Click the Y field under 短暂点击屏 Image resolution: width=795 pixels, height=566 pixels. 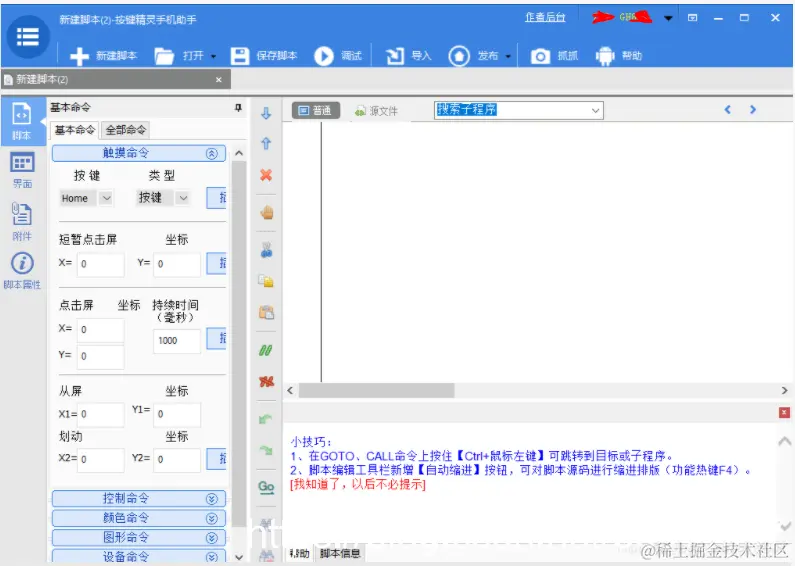coord(177,264)
